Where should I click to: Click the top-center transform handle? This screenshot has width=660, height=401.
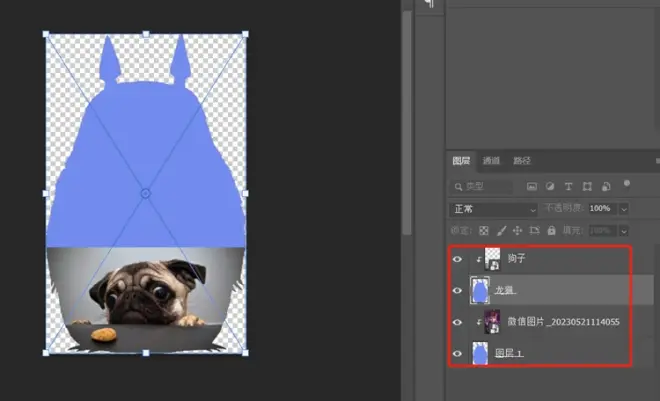[146, 34]
